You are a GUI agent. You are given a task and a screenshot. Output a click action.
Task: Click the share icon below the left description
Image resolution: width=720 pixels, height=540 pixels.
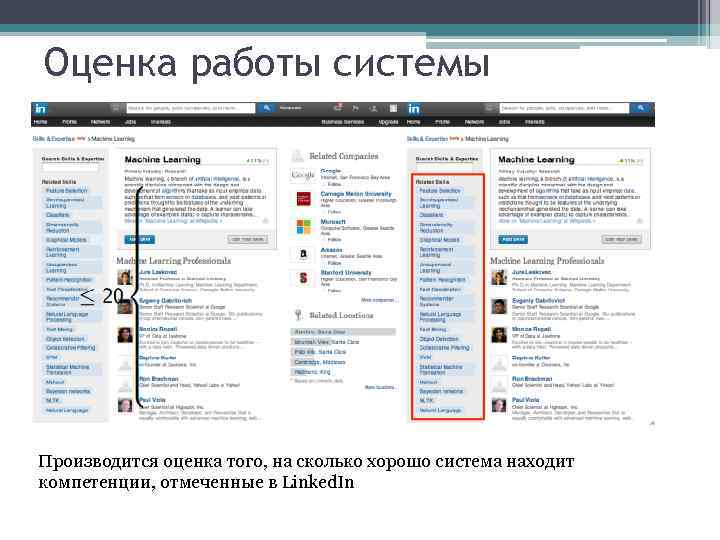click(x=265, y=221)
